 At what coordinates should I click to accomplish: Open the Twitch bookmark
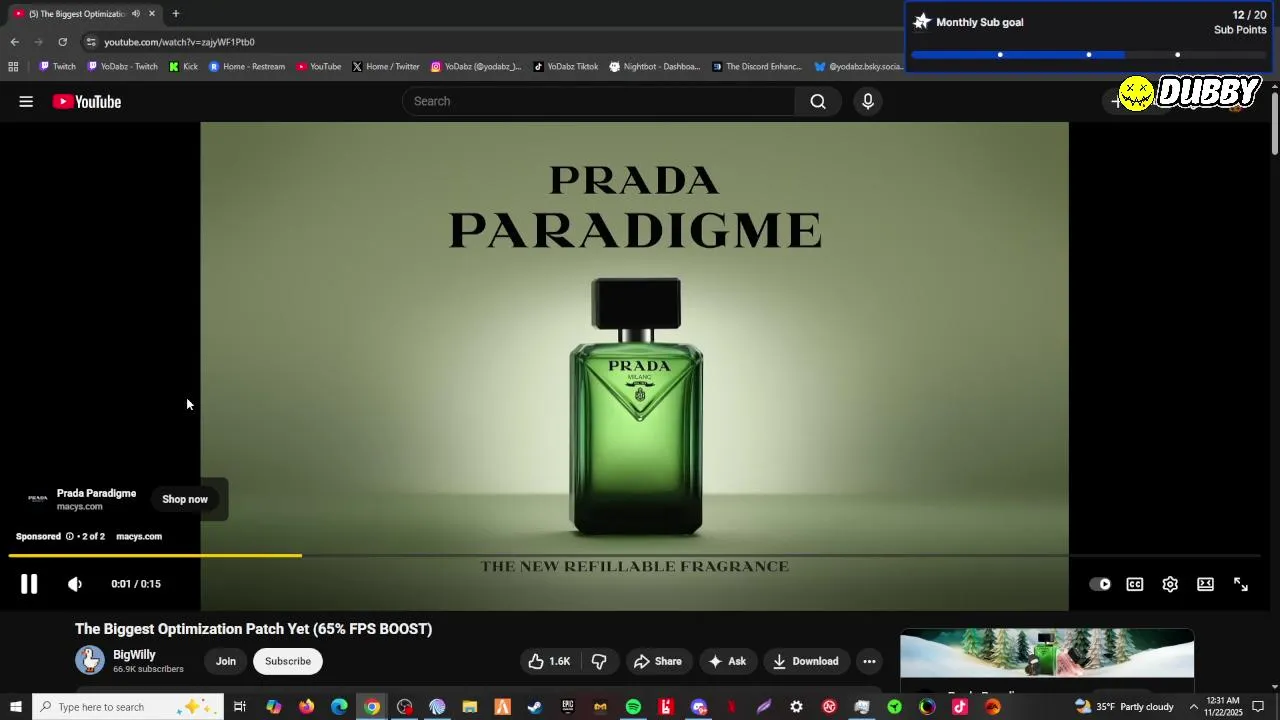[x=57, y=67]
